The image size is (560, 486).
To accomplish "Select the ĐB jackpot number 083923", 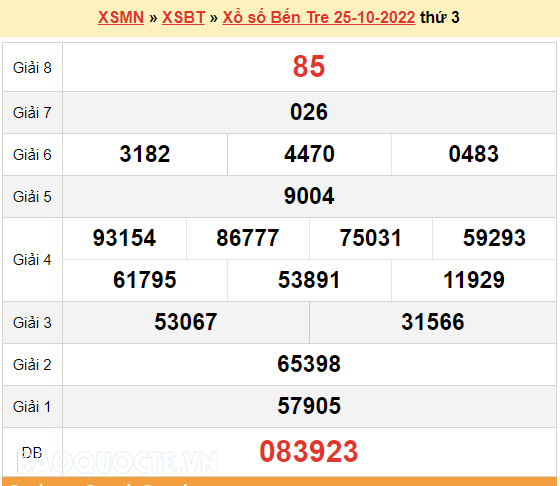I will click(309, 452).
